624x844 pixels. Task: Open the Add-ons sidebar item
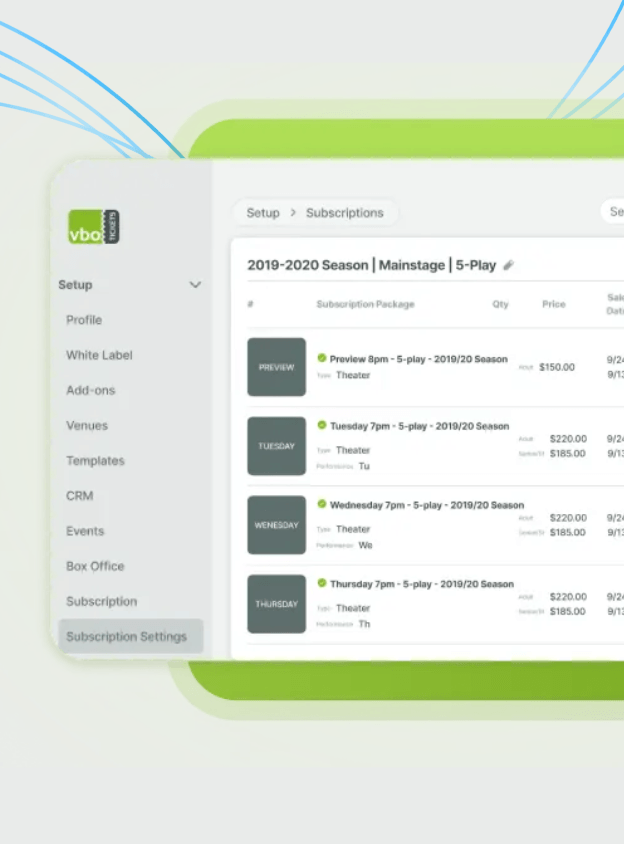pyautogui.click(x=90, y=390)
